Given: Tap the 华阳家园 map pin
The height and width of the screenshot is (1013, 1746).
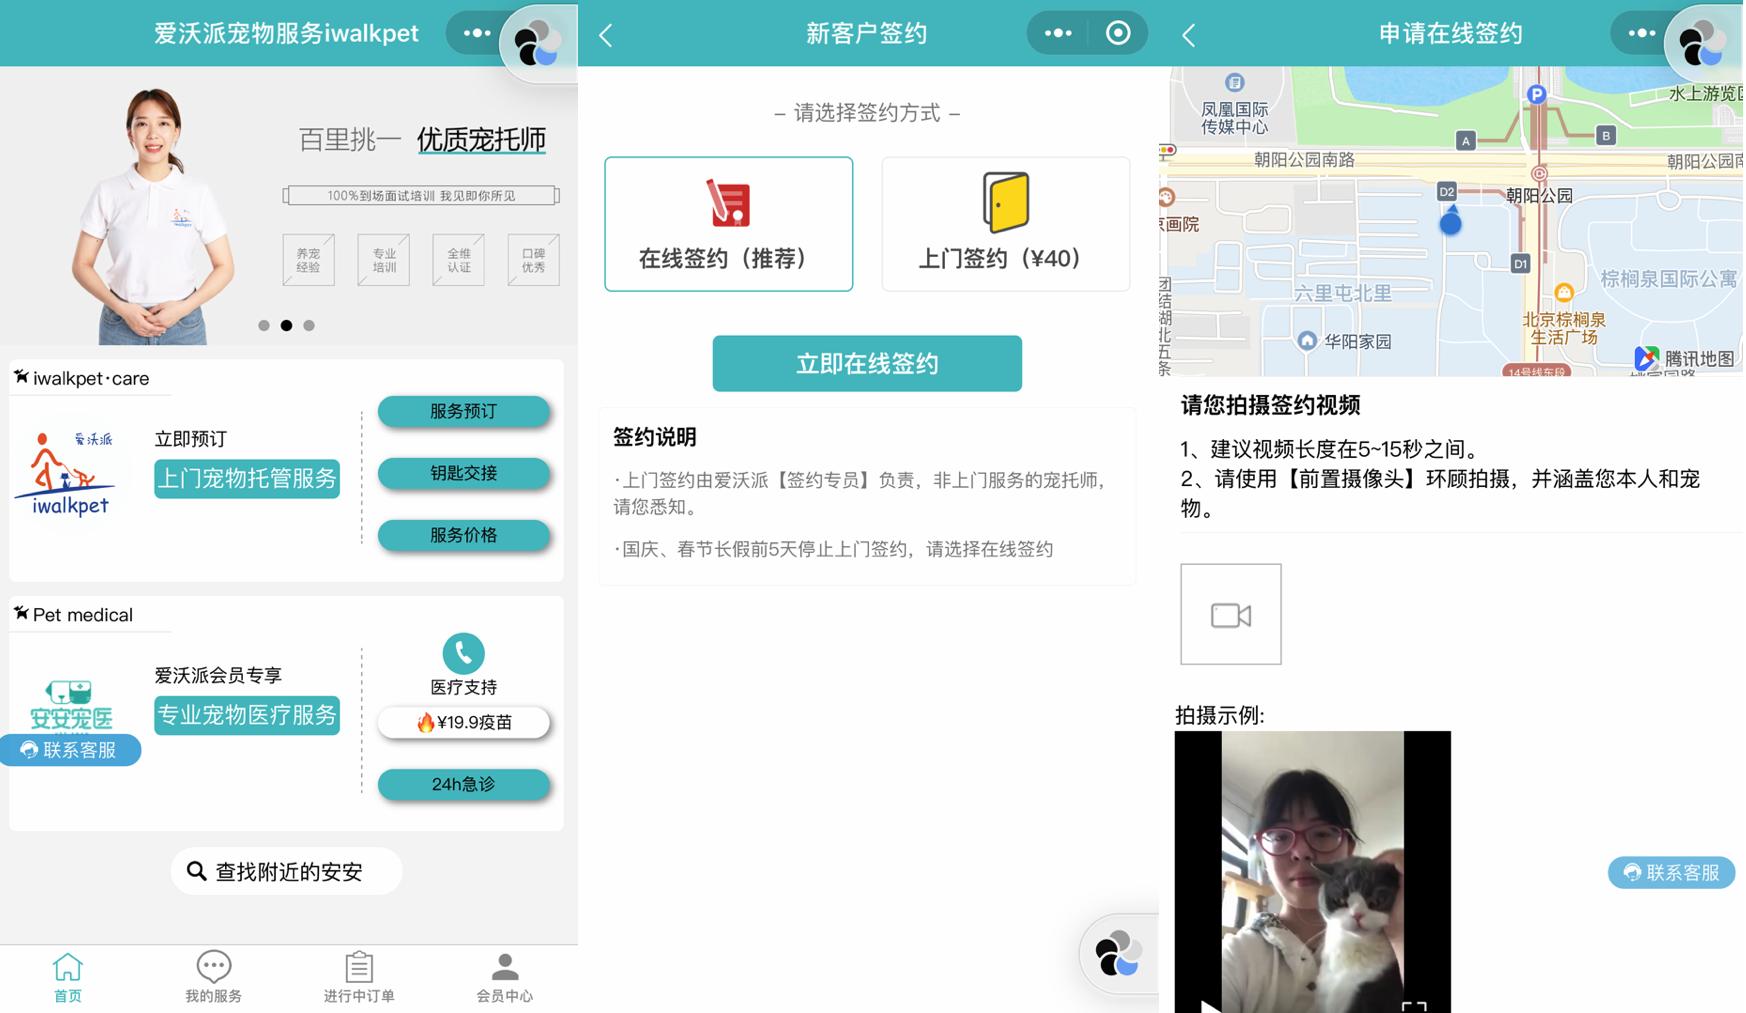Looking at the screenshot, I should [1307, 340].
